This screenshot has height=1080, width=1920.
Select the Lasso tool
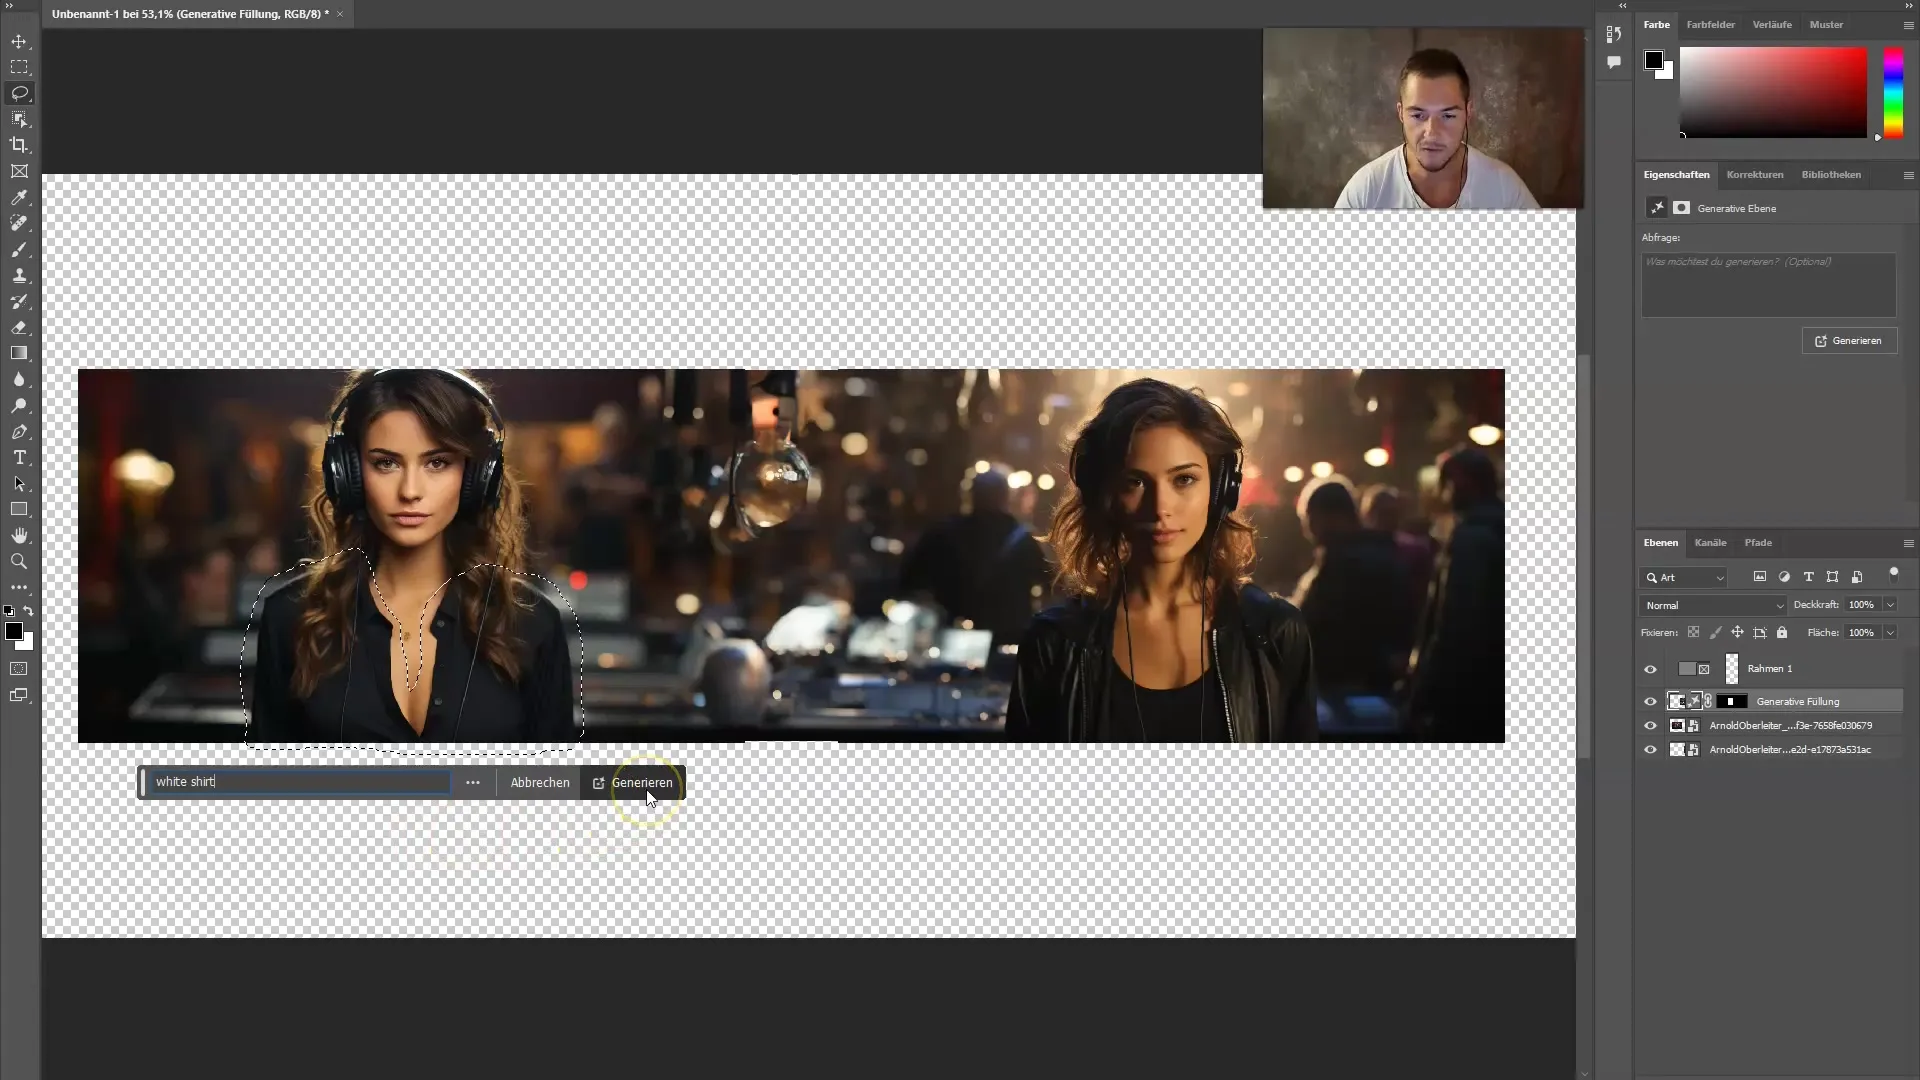(20, 92)
